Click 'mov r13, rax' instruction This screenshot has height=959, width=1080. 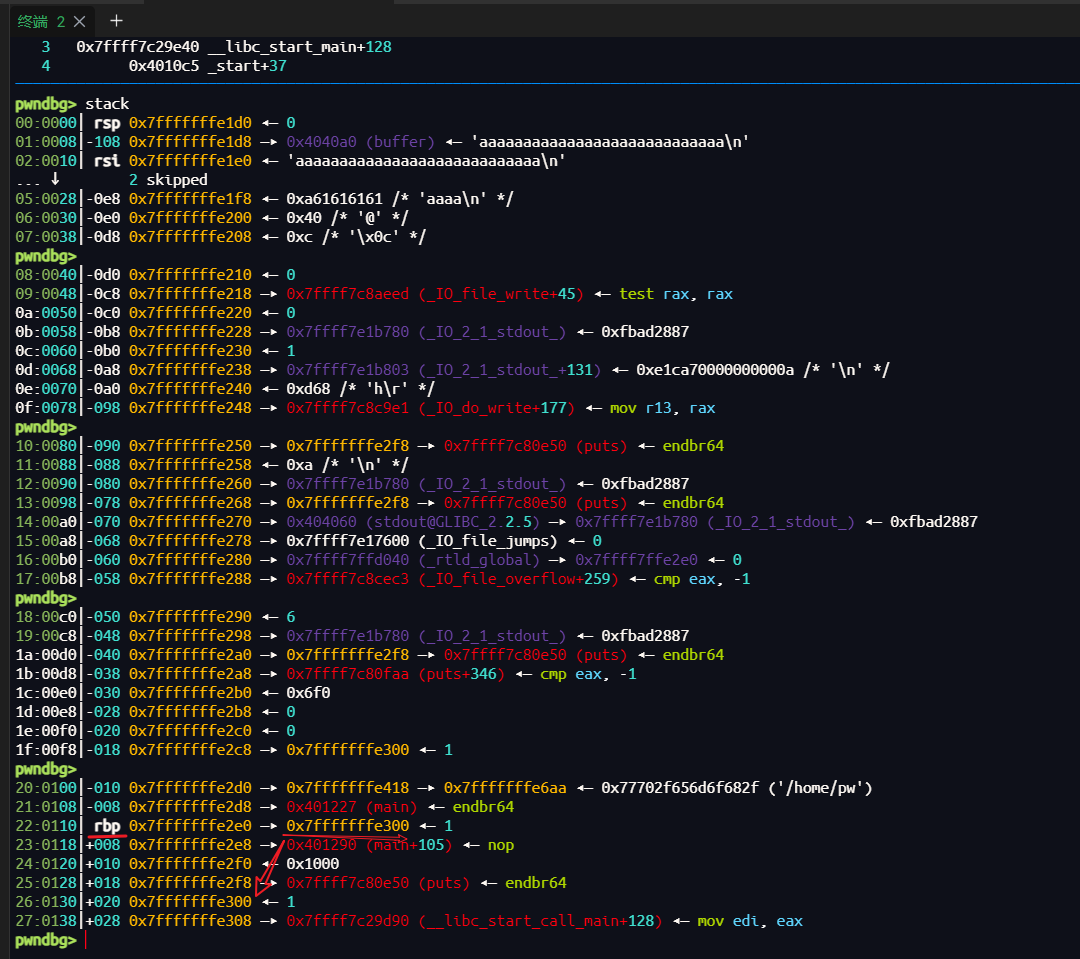pyautogui.click(x=662, y=408)
